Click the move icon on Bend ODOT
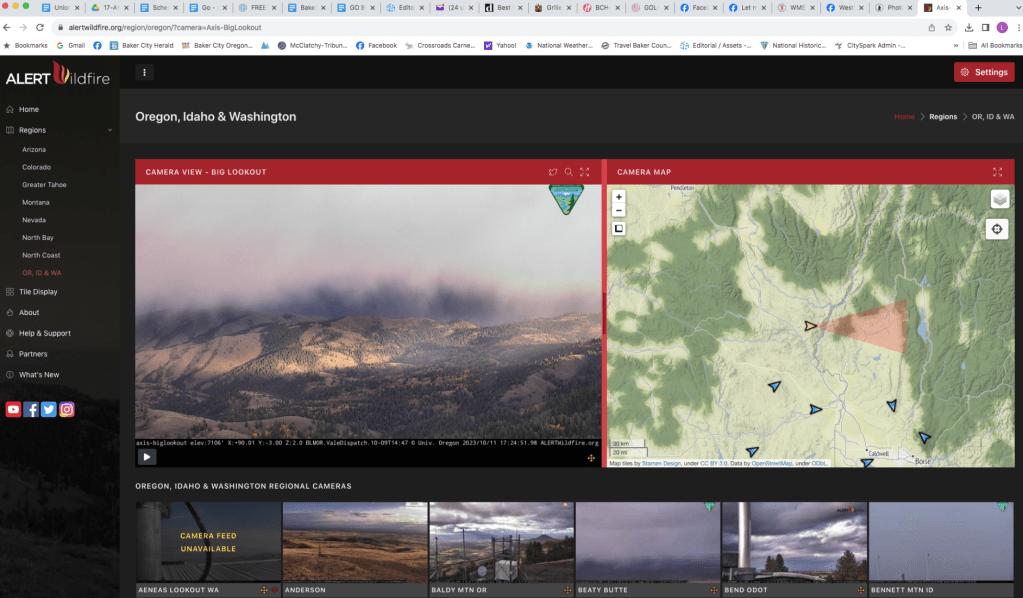 (861, 590)
